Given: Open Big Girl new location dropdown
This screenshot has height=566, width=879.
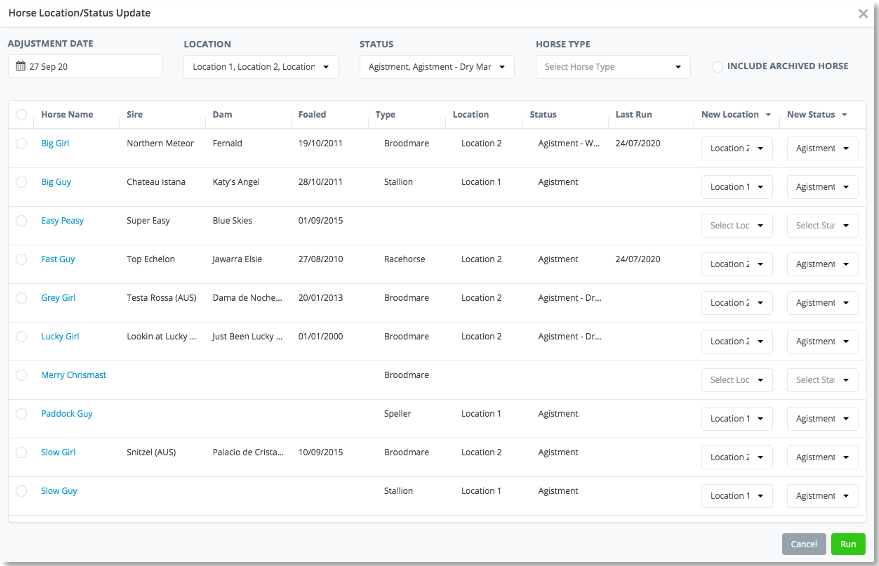Looking at the screenshot, I should 737,149.
